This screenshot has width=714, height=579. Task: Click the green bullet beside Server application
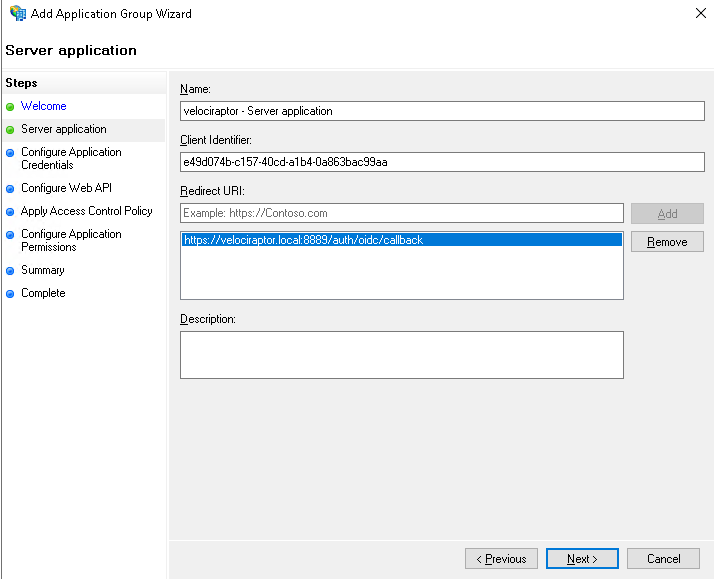tap(10, 130)
